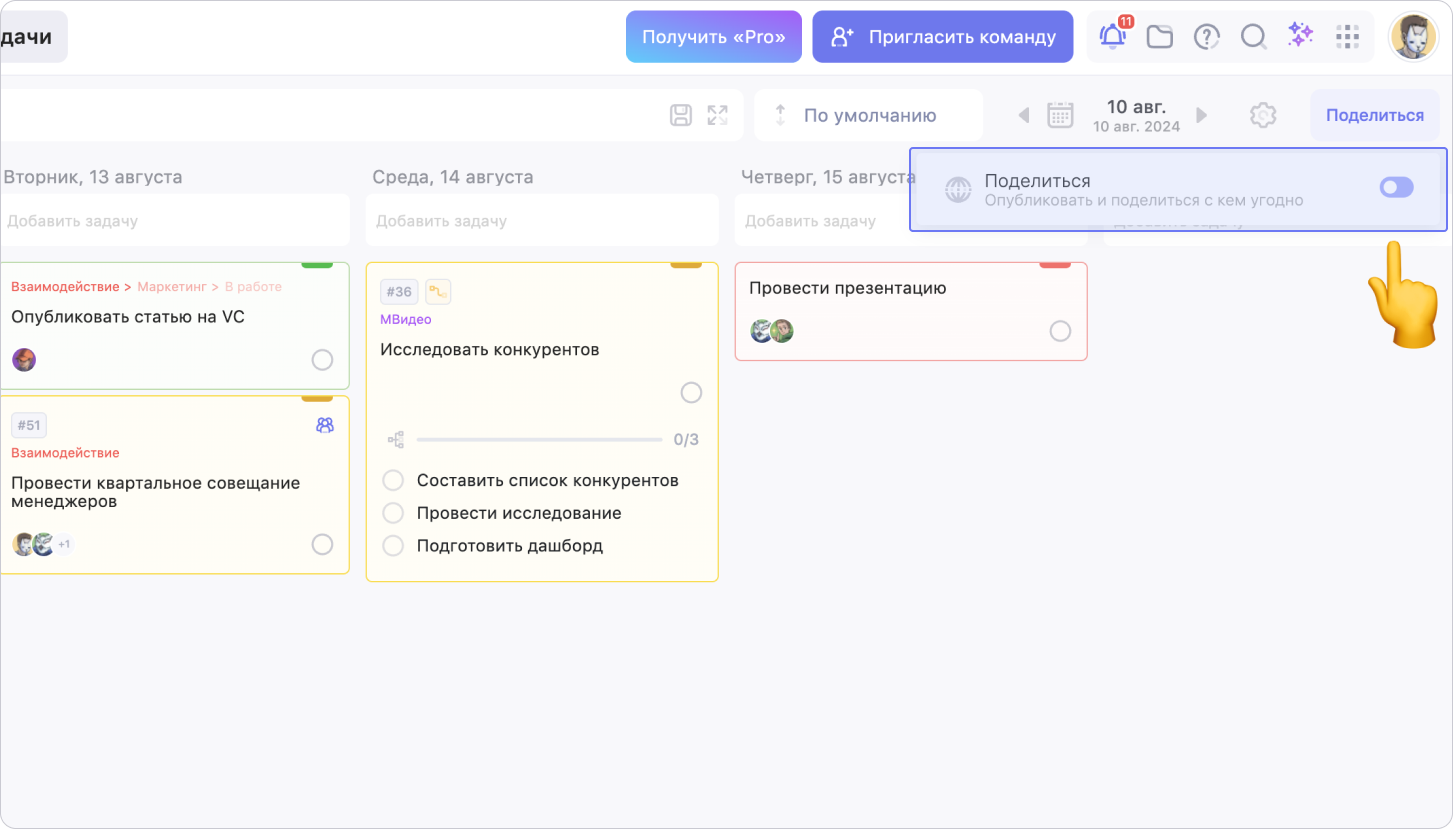Go to next date with right arrow
Viewport: 1453px width, 829px height.
[1202, 115]
